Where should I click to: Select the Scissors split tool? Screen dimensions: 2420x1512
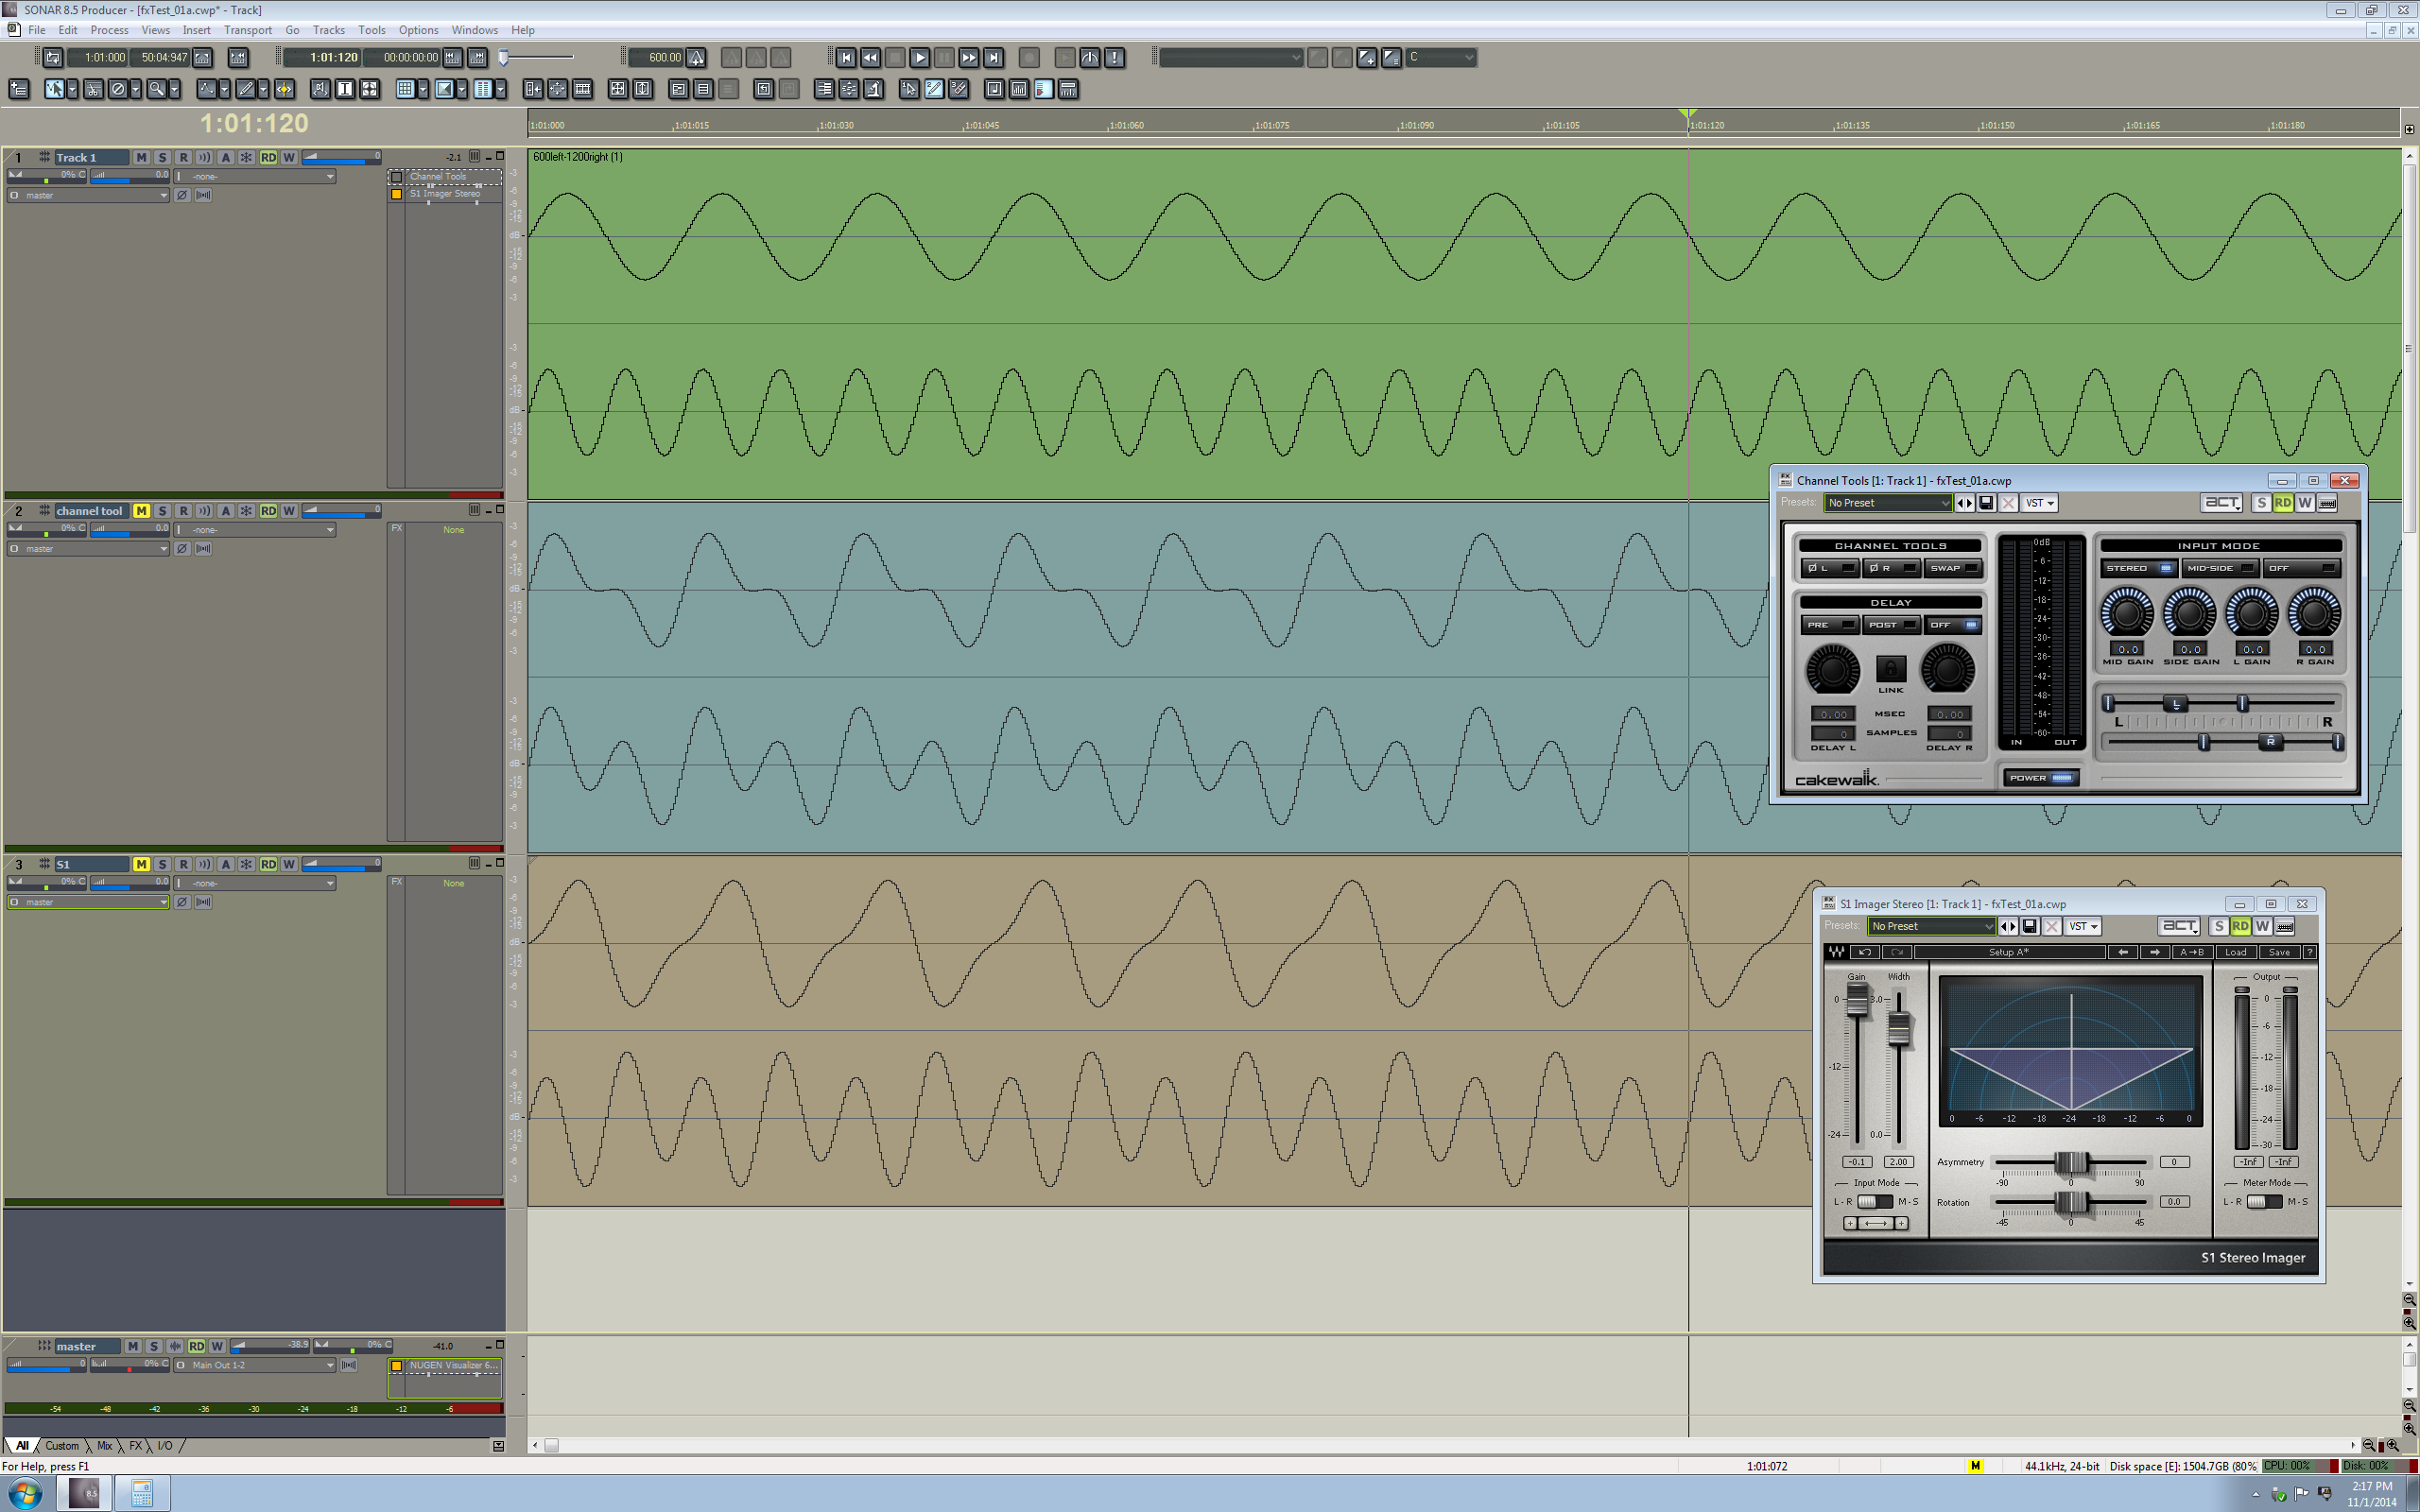pyautogui.click(x=93, y=90)
